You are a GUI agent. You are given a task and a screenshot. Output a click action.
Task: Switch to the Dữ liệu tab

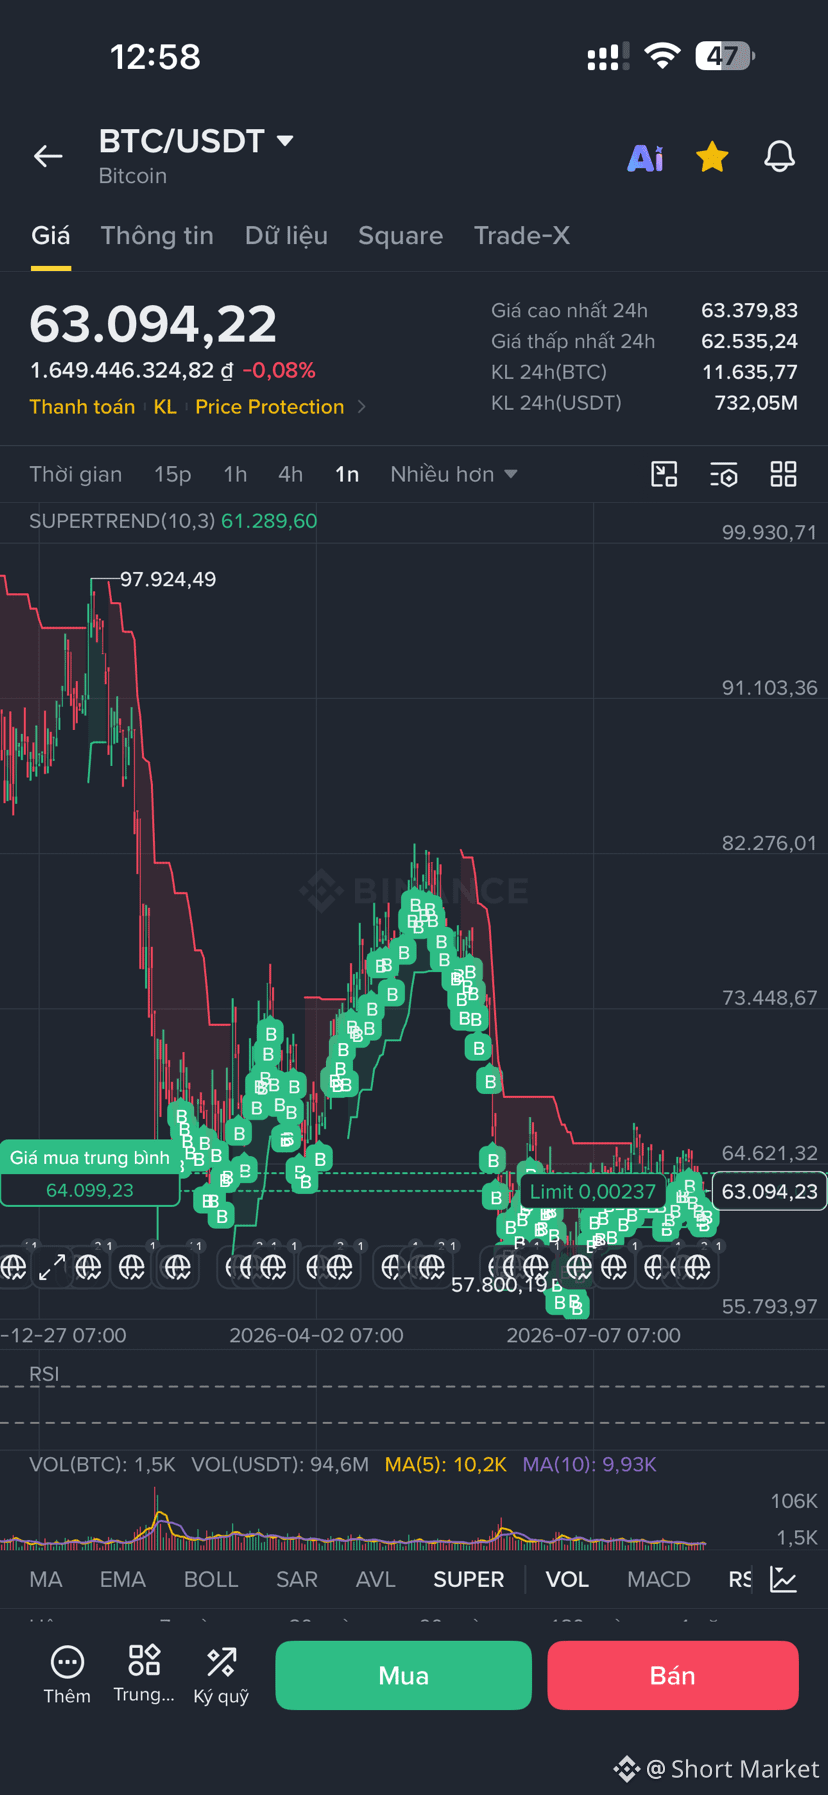pyautogui.click(x=286, y=236)
